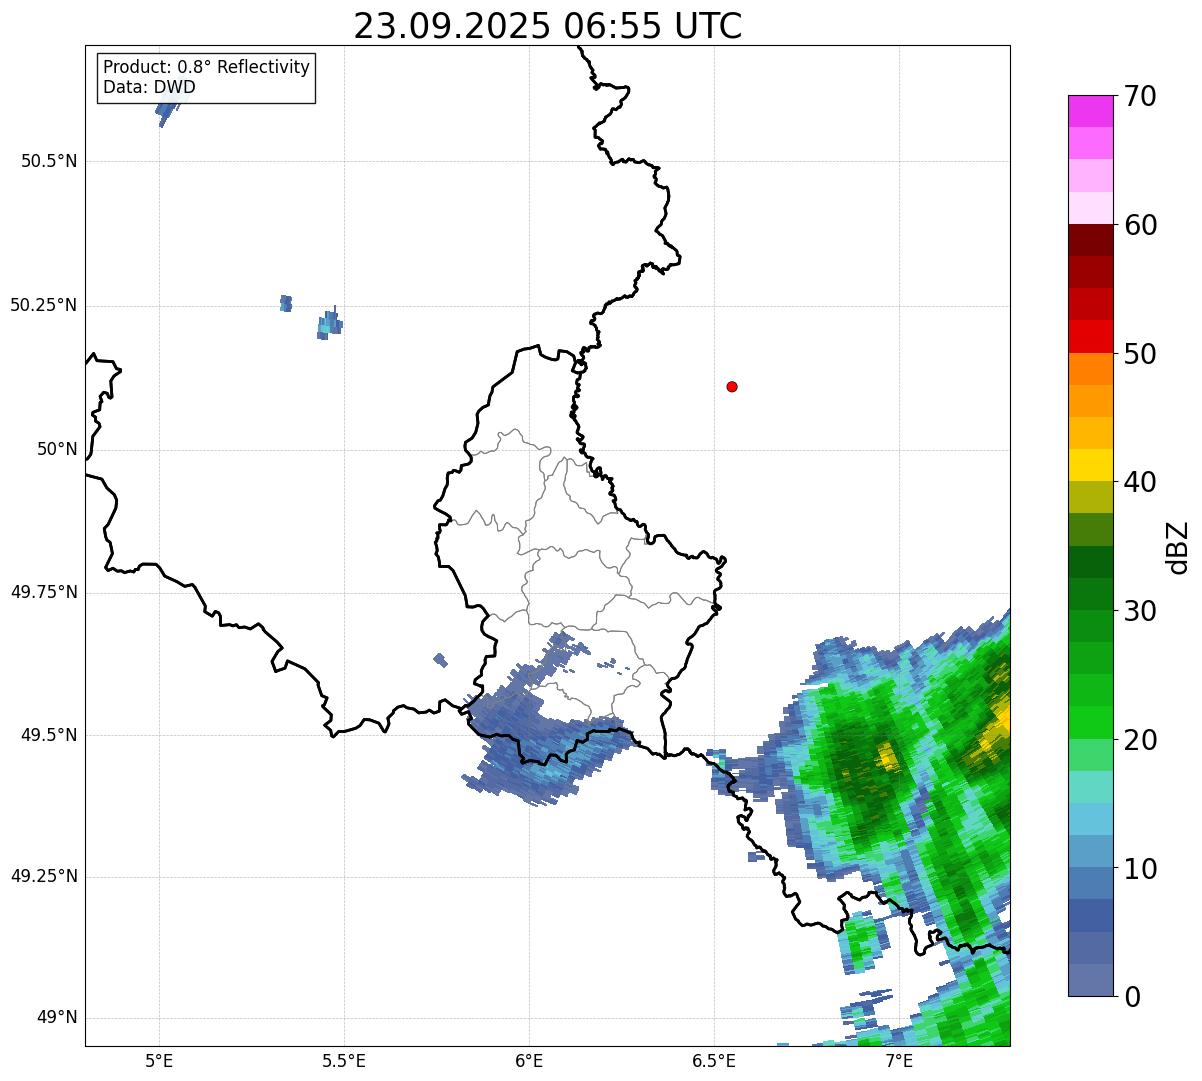Click the 49.75°N latitude label
This screenshot has width=1202, height=1081.
[x=44, y=592]
